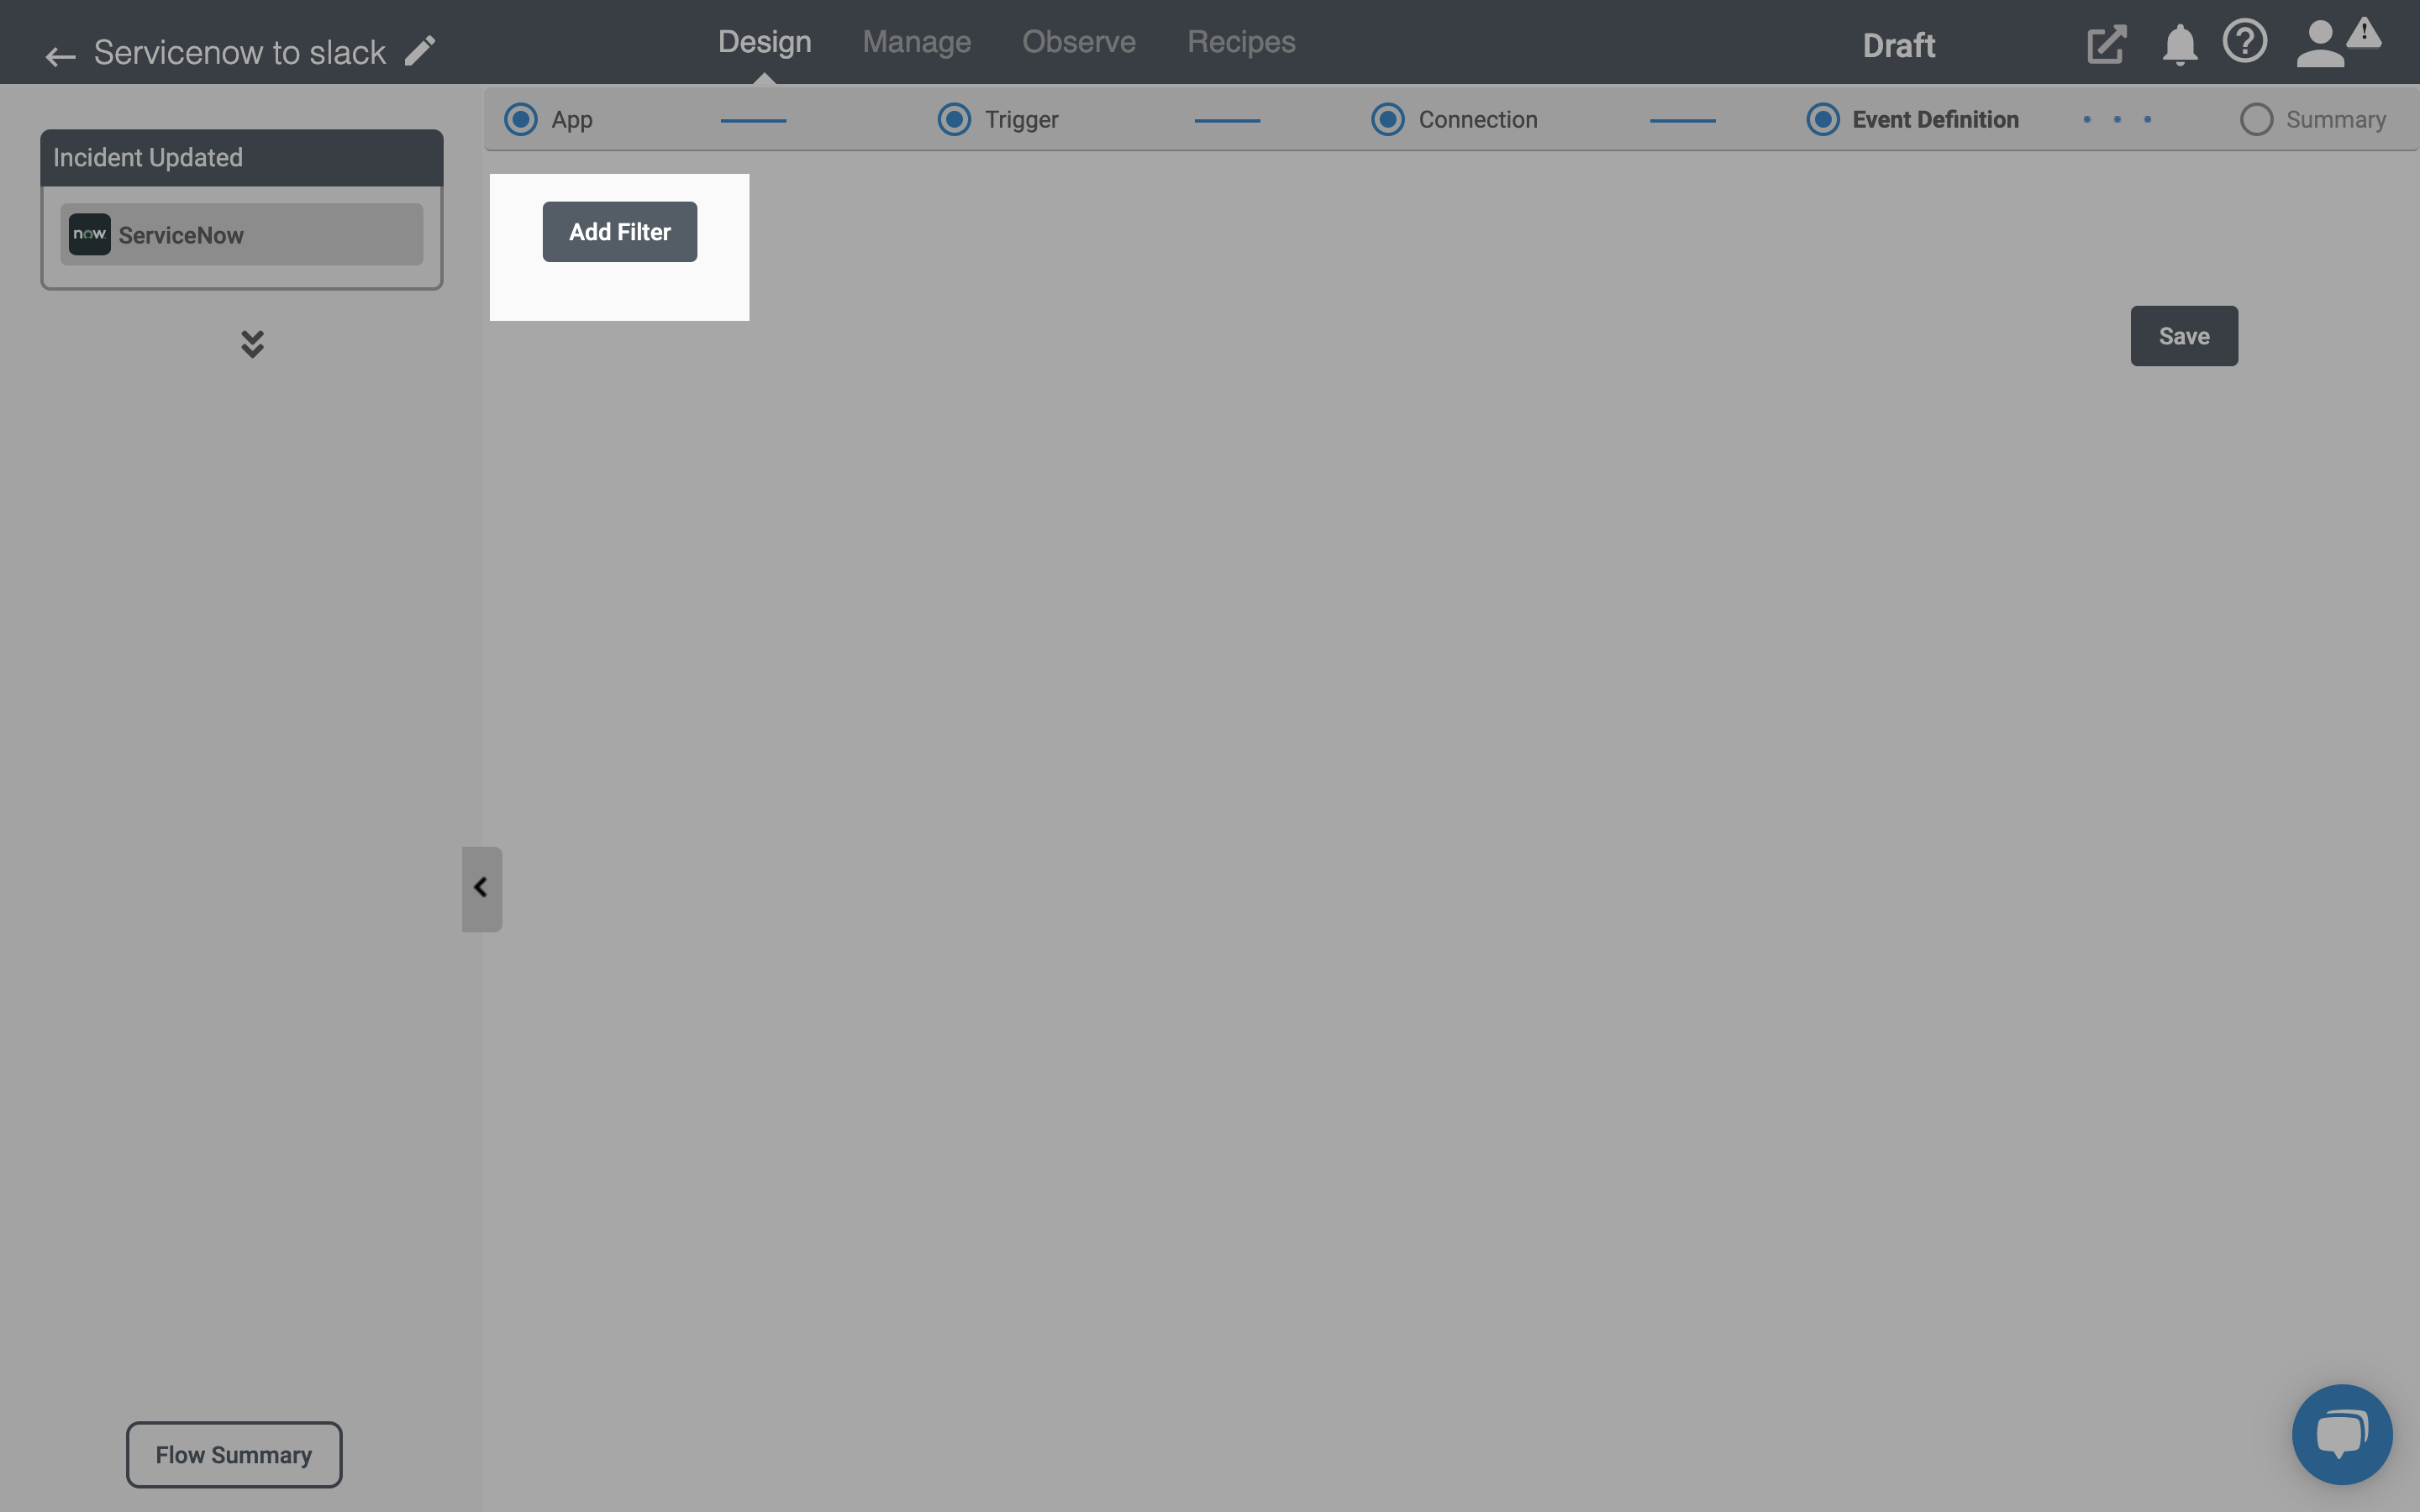Click the Incident Updated header
The width and height of the screenshot is (2420, 1512).
coord(241,157)
